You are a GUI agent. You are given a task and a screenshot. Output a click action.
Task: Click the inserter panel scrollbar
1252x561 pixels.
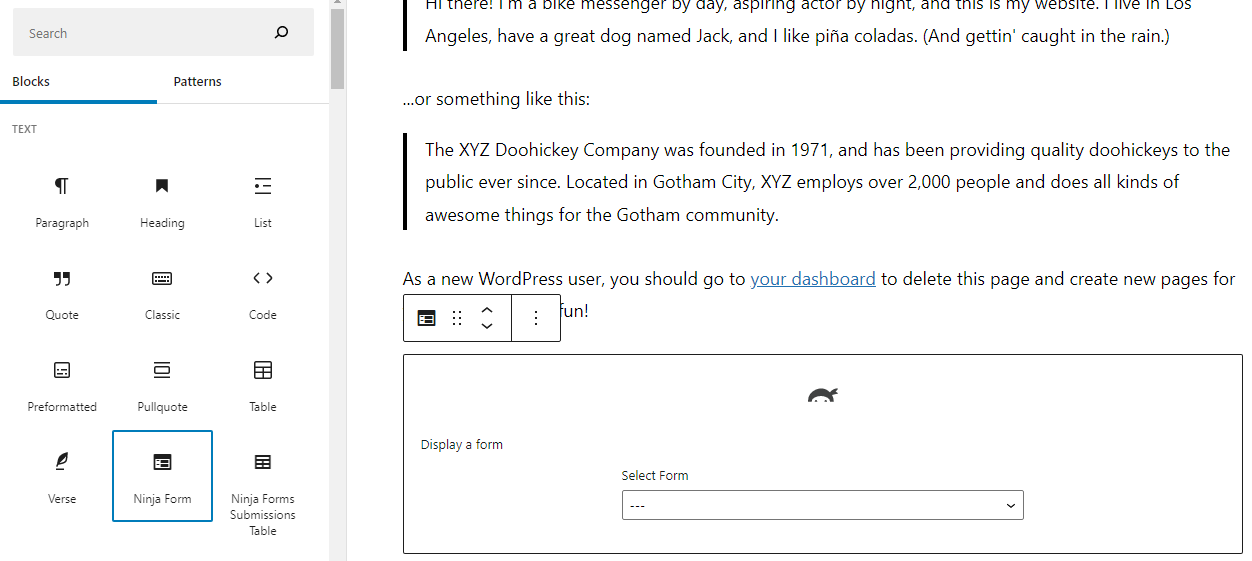click(338, 50)
